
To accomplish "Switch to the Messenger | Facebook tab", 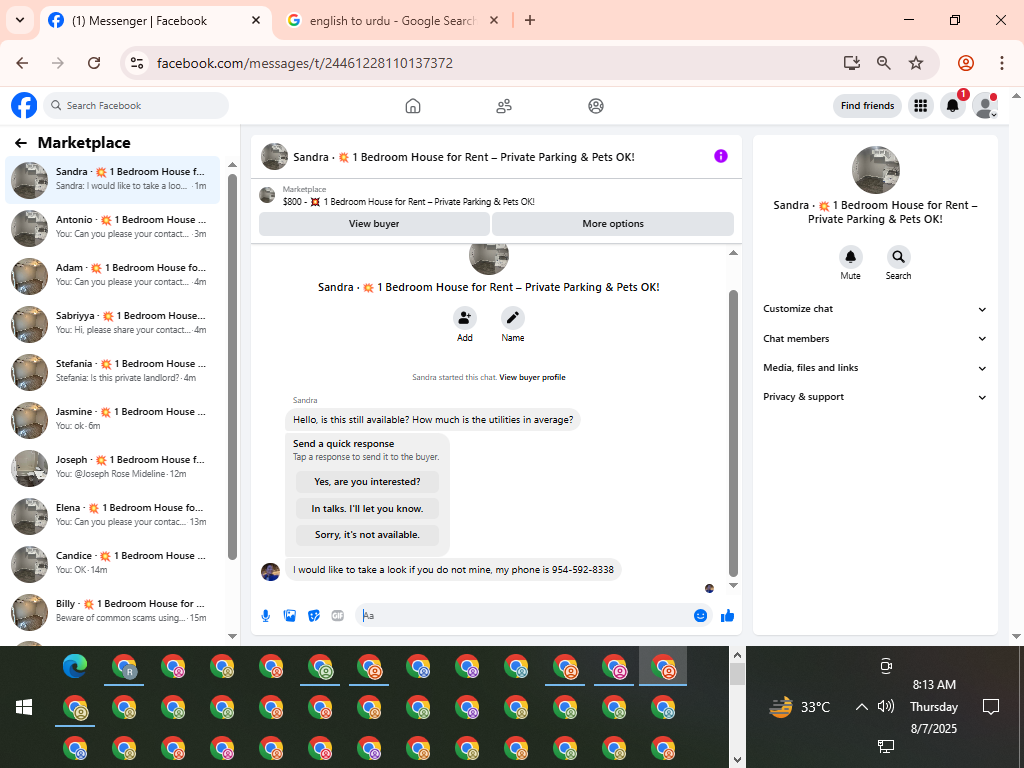I will coord(155,21).
